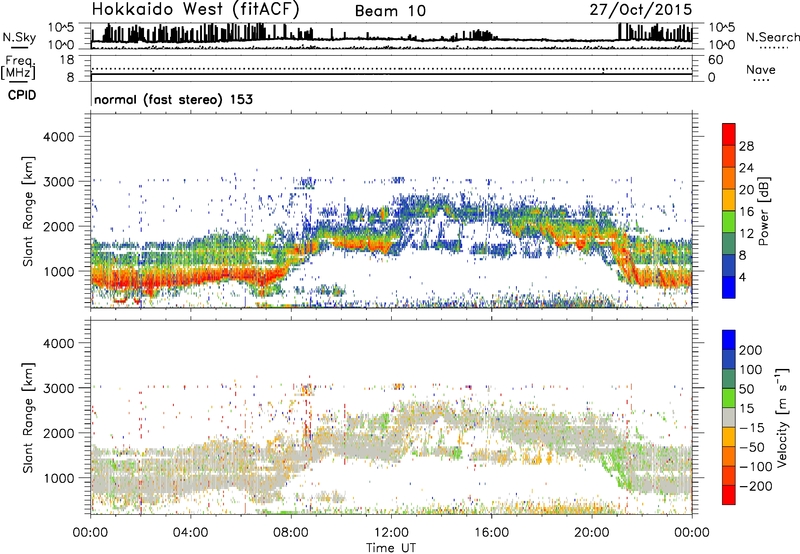
Task: Pick the light green Power color bar segment
Action: coord(729,222)
